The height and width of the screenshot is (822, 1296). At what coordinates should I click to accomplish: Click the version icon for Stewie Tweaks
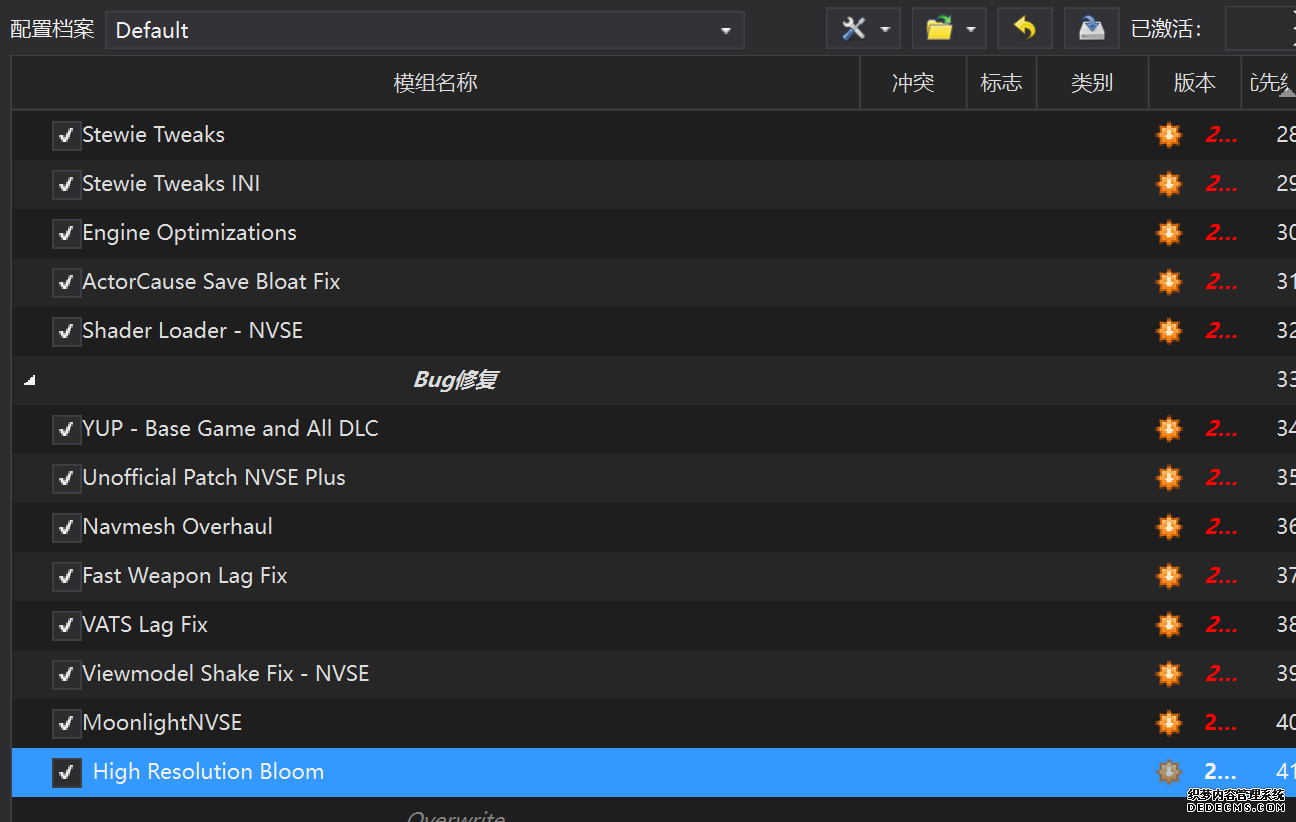[1168, 135]
